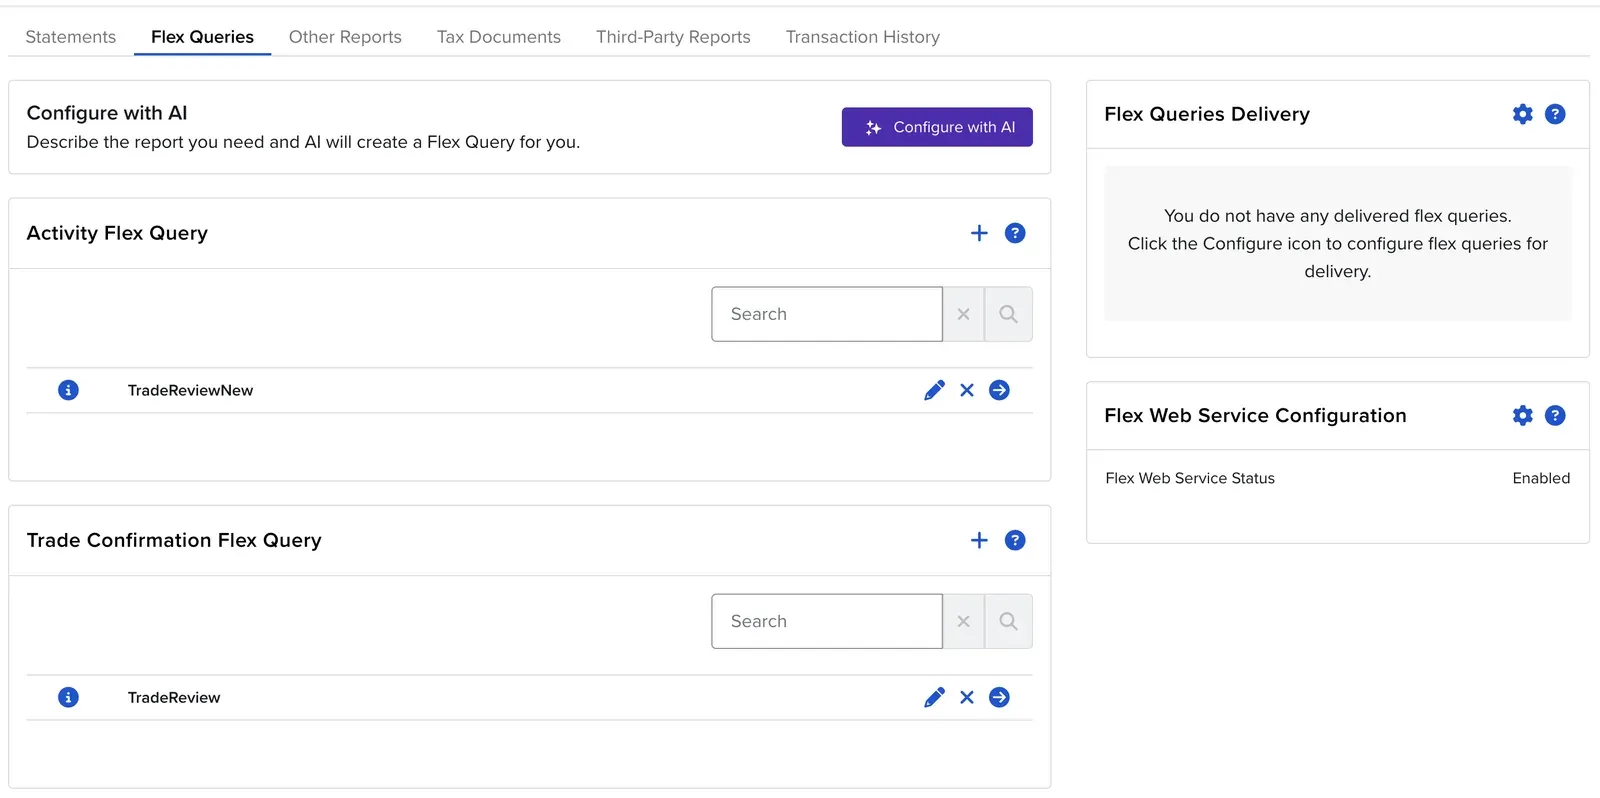Delete the TradeReviewNew query
This screenshot has height=798, width=1600.
[967, 390]
